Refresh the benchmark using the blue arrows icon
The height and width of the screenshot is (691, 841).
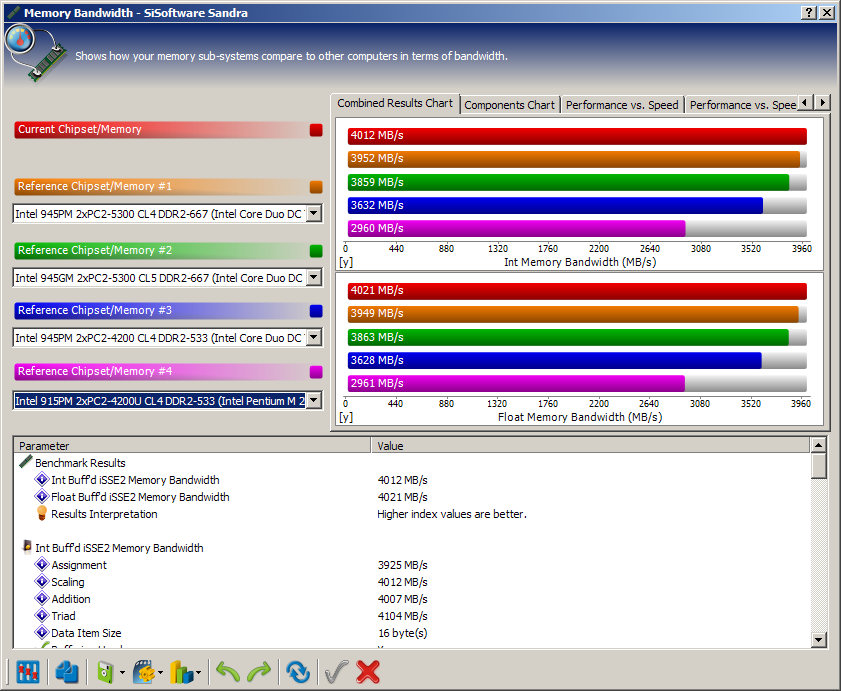coord(298,672)
